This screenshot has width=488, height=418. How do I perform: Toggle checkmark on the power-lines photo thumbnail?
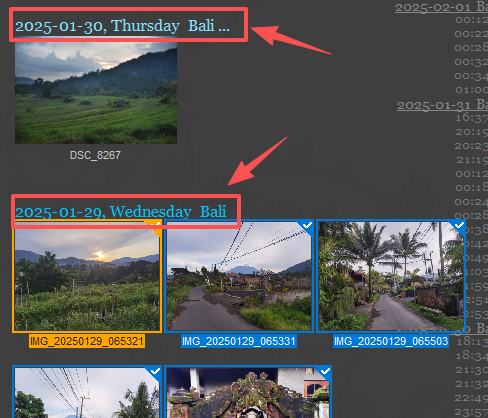(155, 371)
